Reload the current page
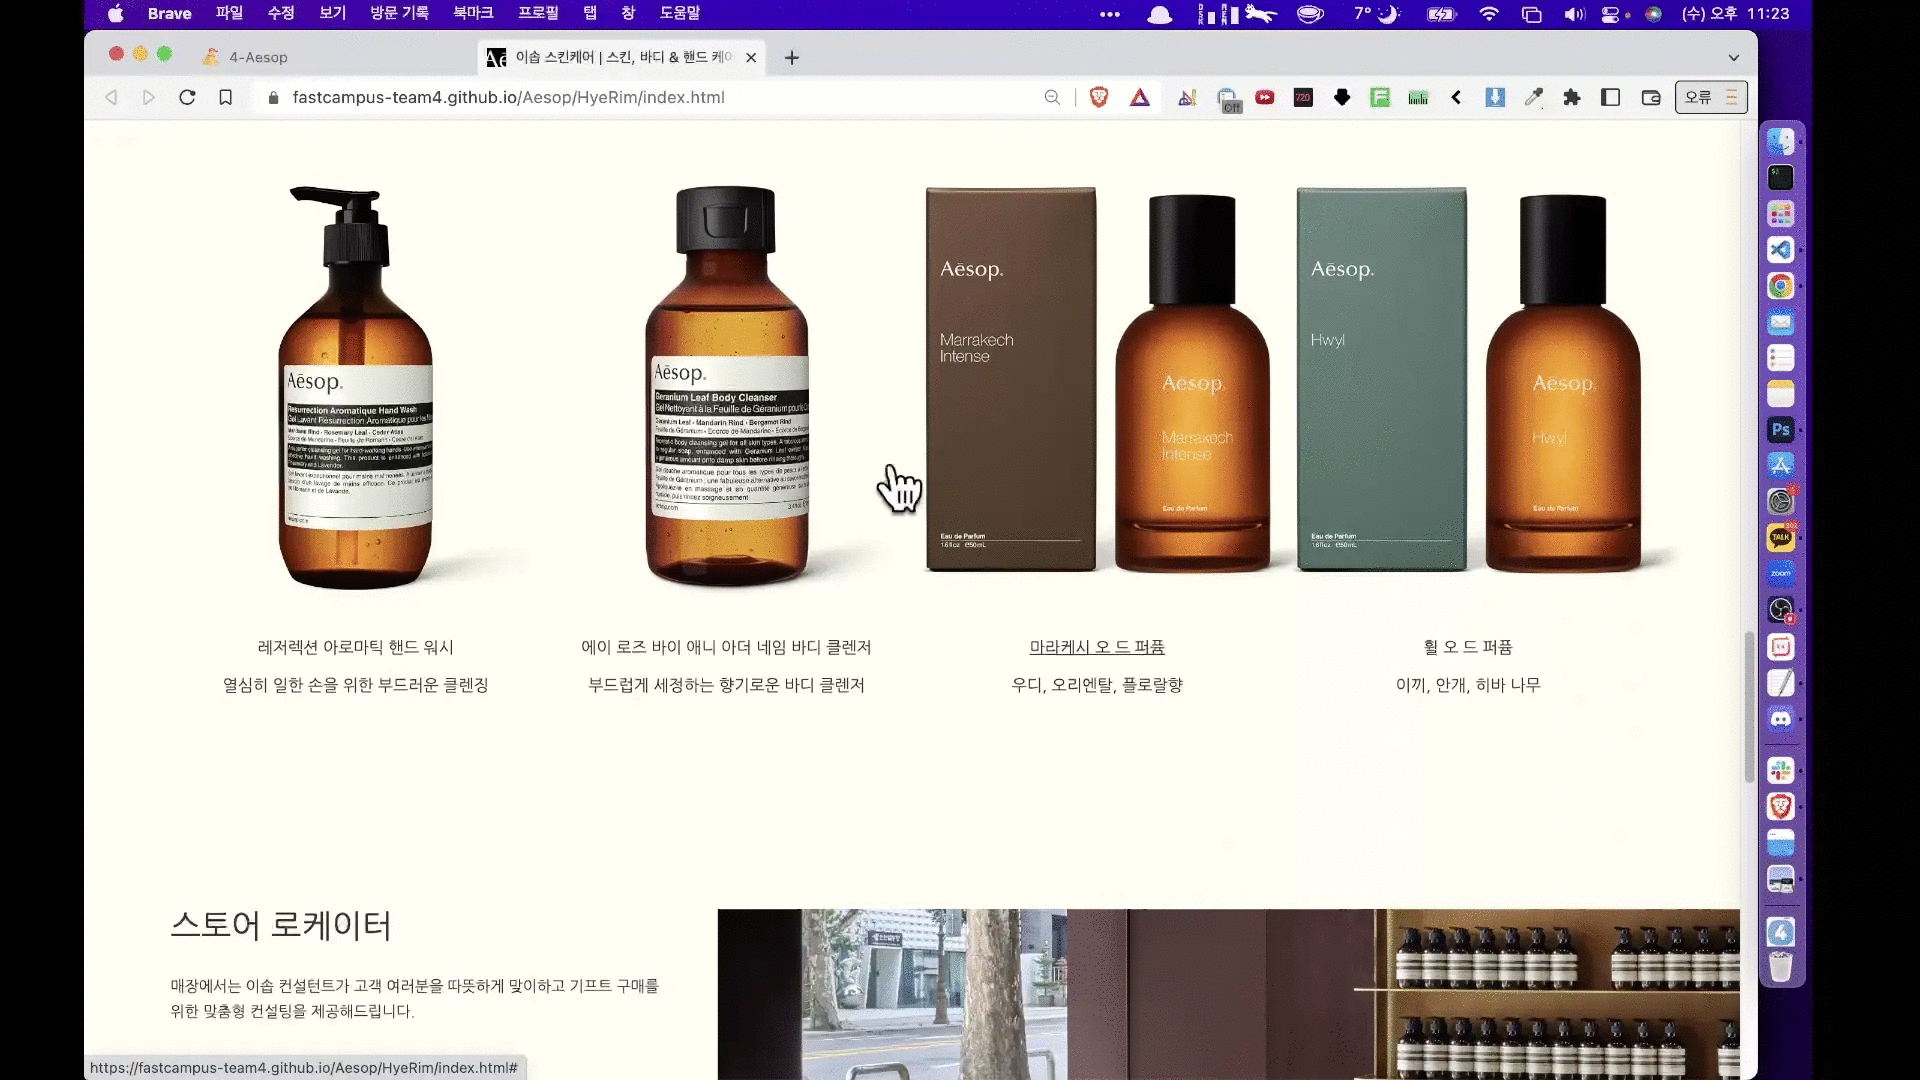This screenshot has height=1080, width=1920. pyautogui.click(x=187, y=97)
